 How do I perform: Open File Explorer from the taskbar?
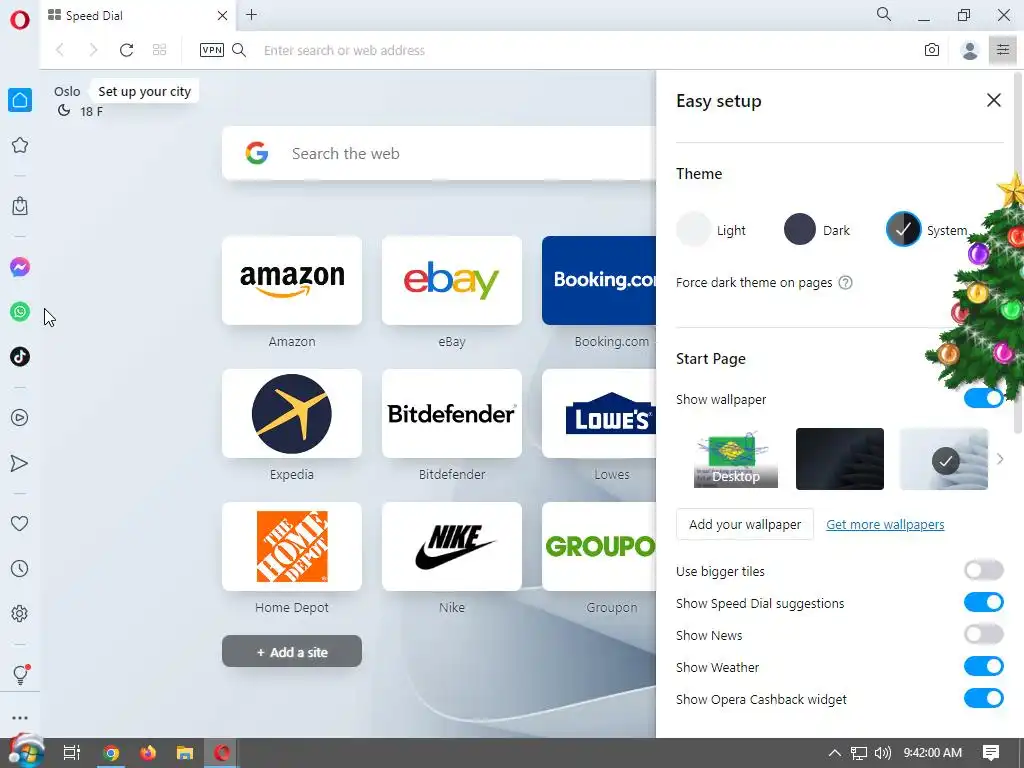click(185, 753)
